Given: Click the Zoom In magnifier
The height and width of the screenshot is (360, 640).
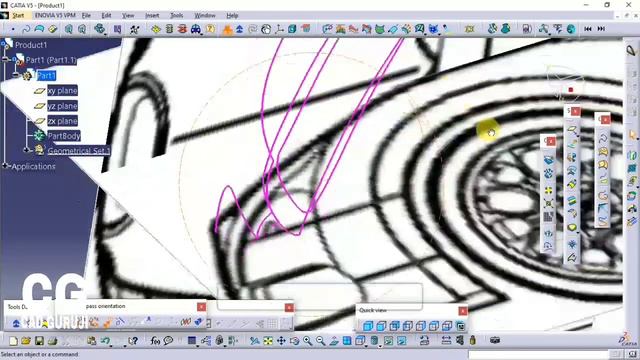Looking at the screenshot, I should click(x=307, y=341).
